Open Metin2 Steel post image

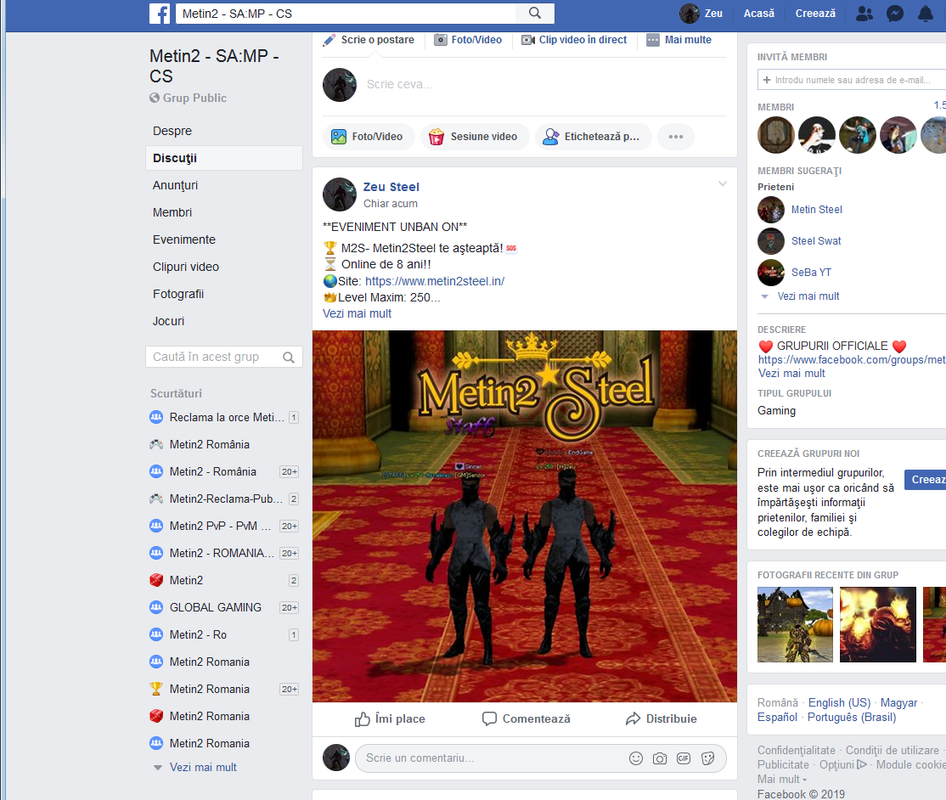click(x=524, y=516)
